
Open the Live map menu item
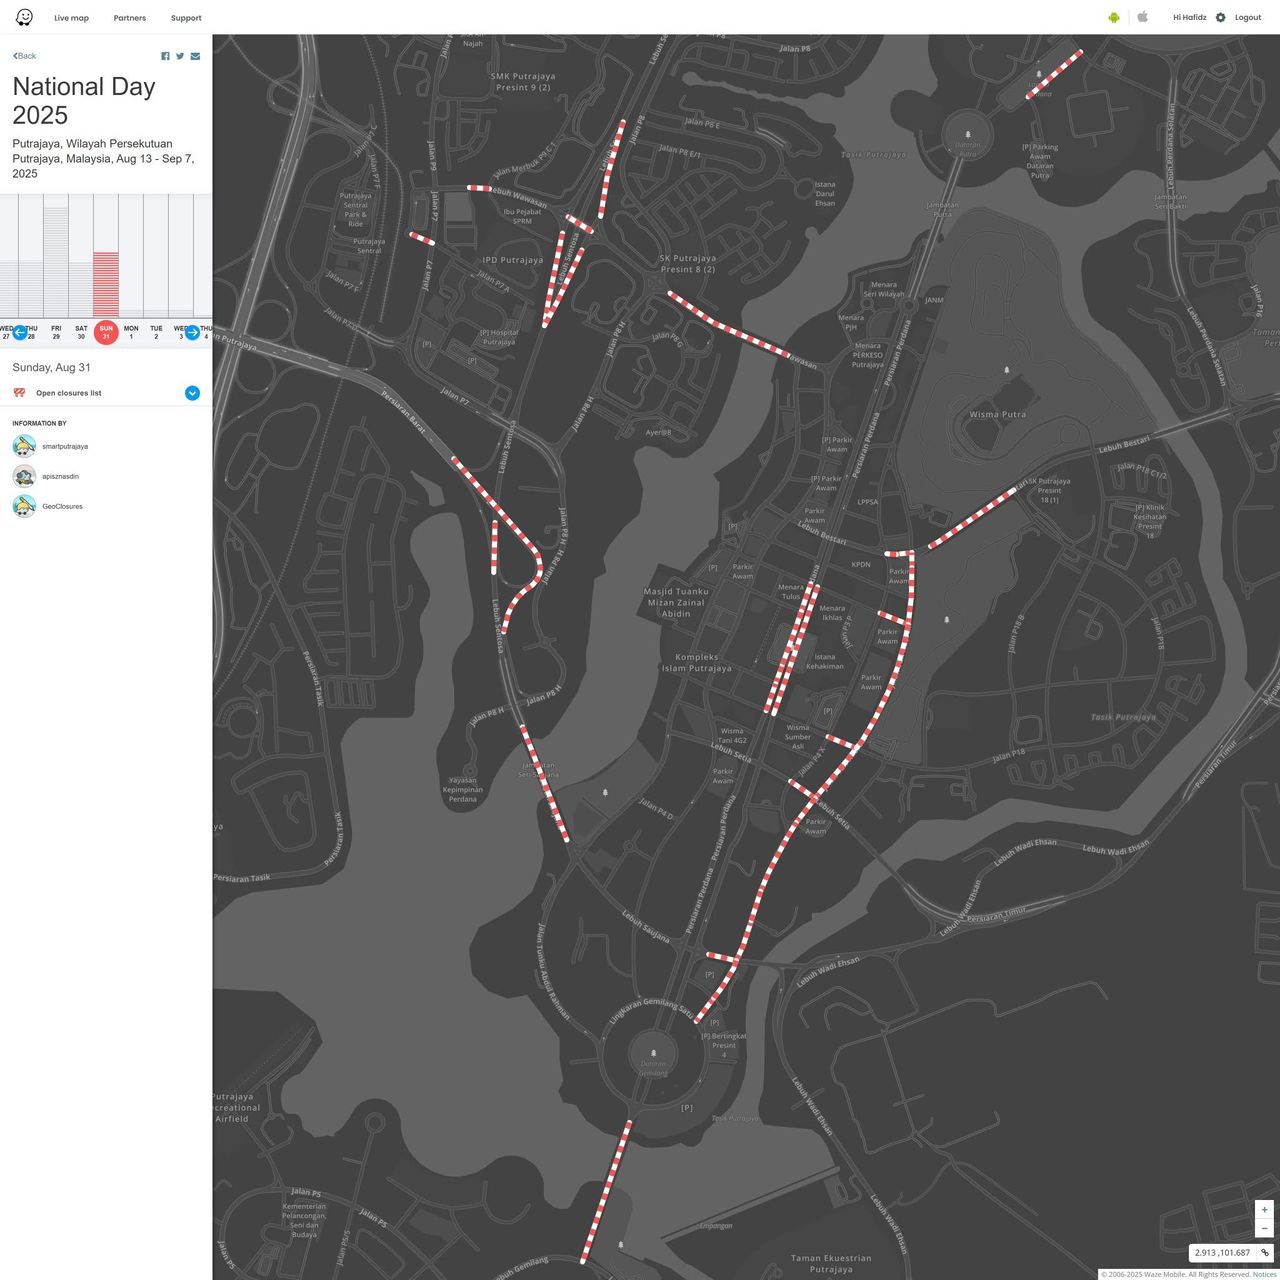point(71,18)
